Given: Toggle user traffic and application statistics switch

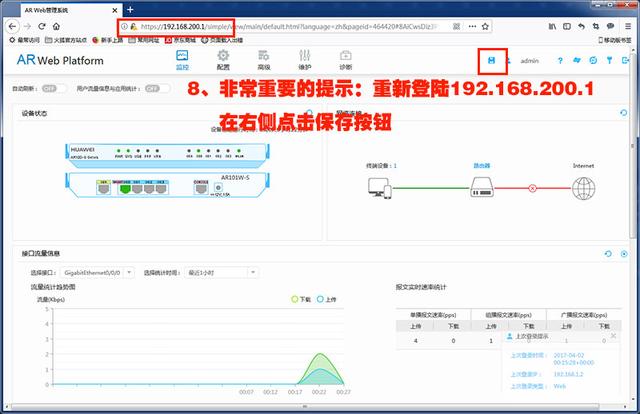Looking at the screenshot, I should tap(158, 88).
